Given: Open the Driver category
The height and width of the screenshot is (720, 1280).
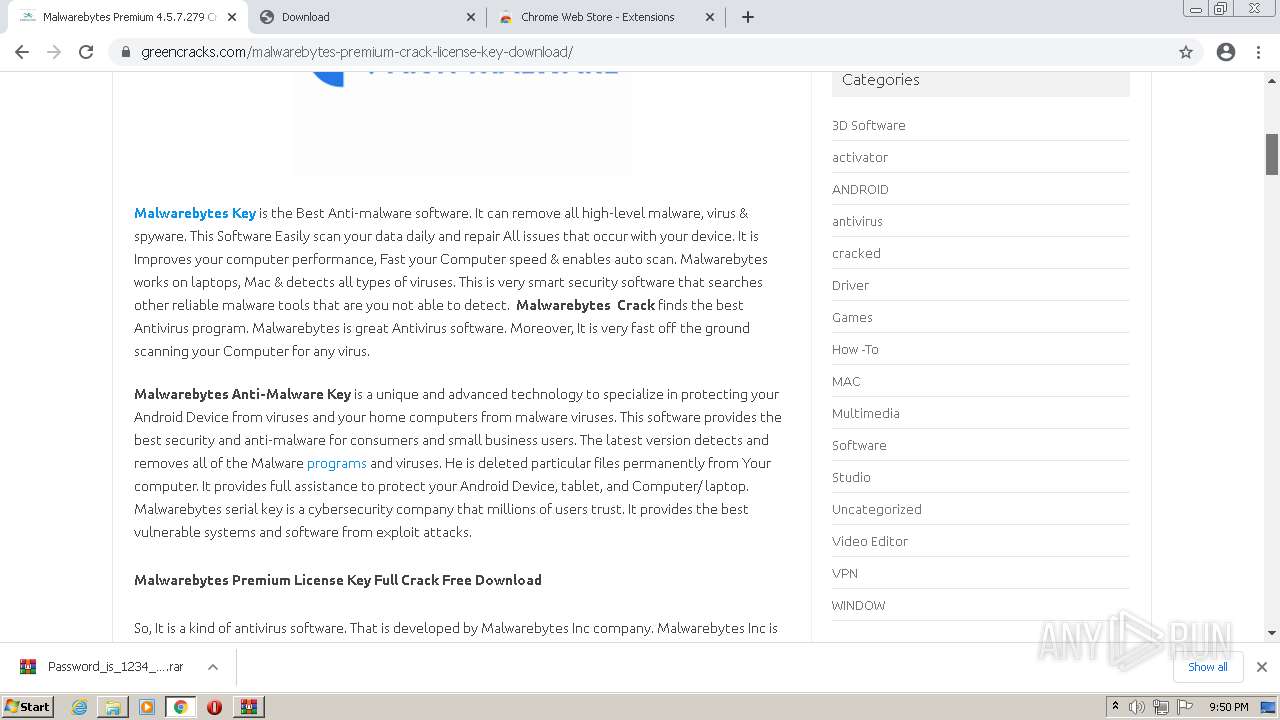Looking at the screenshot, I should coord(850,285).
